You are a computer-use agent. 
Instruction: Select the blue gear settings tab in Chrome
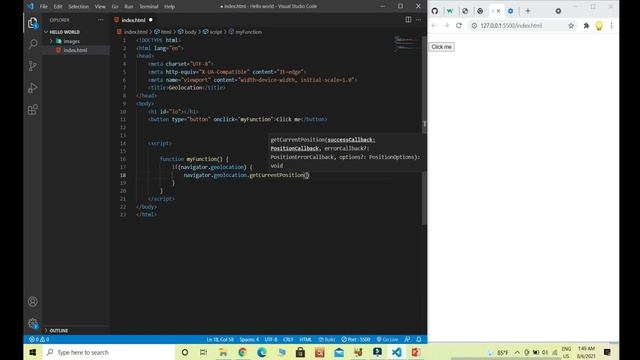click(511, 11)
